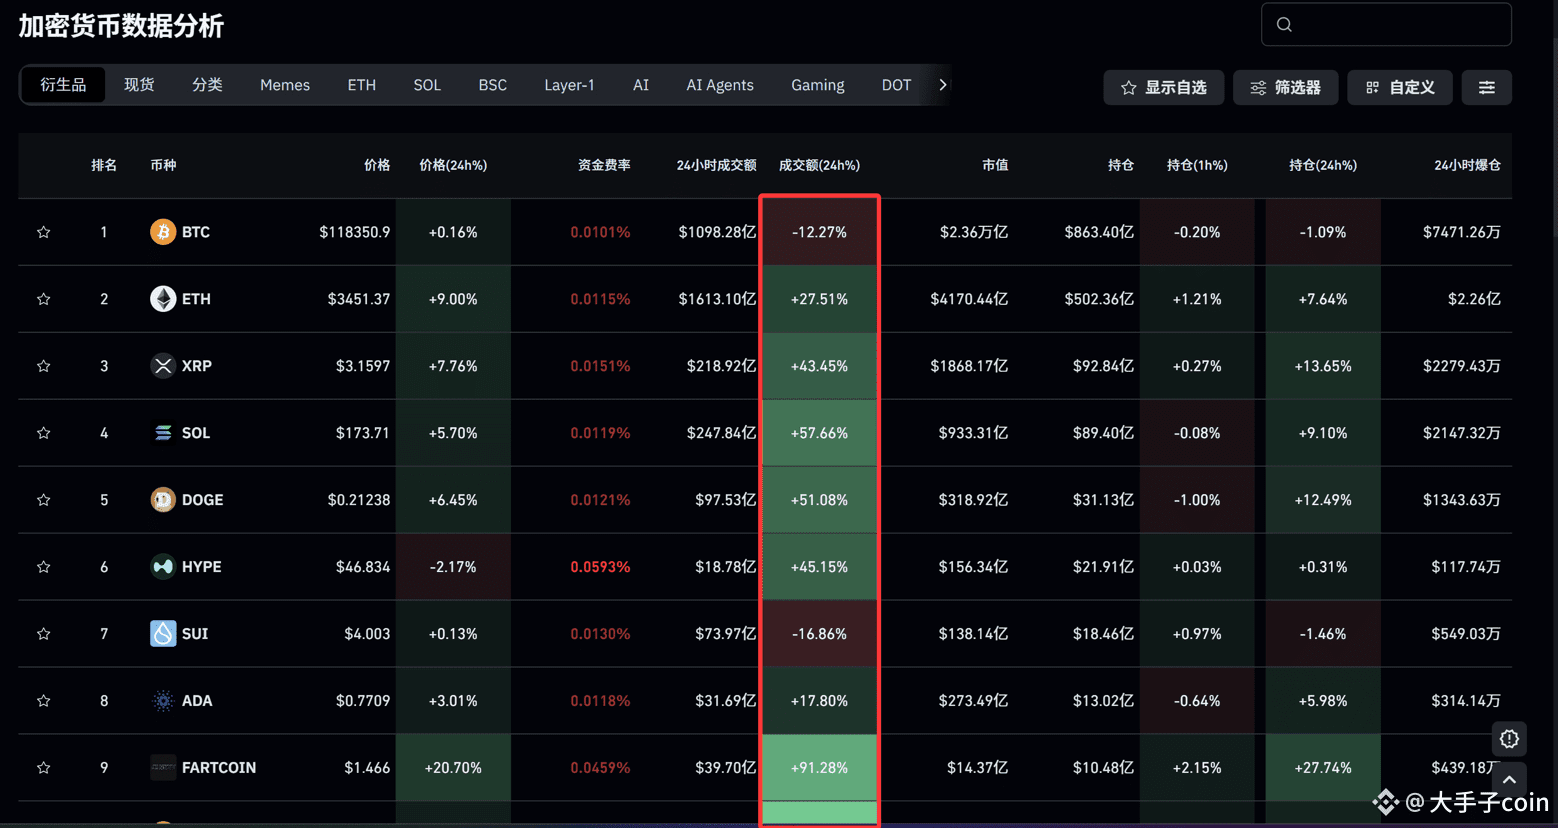Screen dimensions: 1558x828
Task: Open the list layout settings icon button
Action: (x=1487, y=88)
